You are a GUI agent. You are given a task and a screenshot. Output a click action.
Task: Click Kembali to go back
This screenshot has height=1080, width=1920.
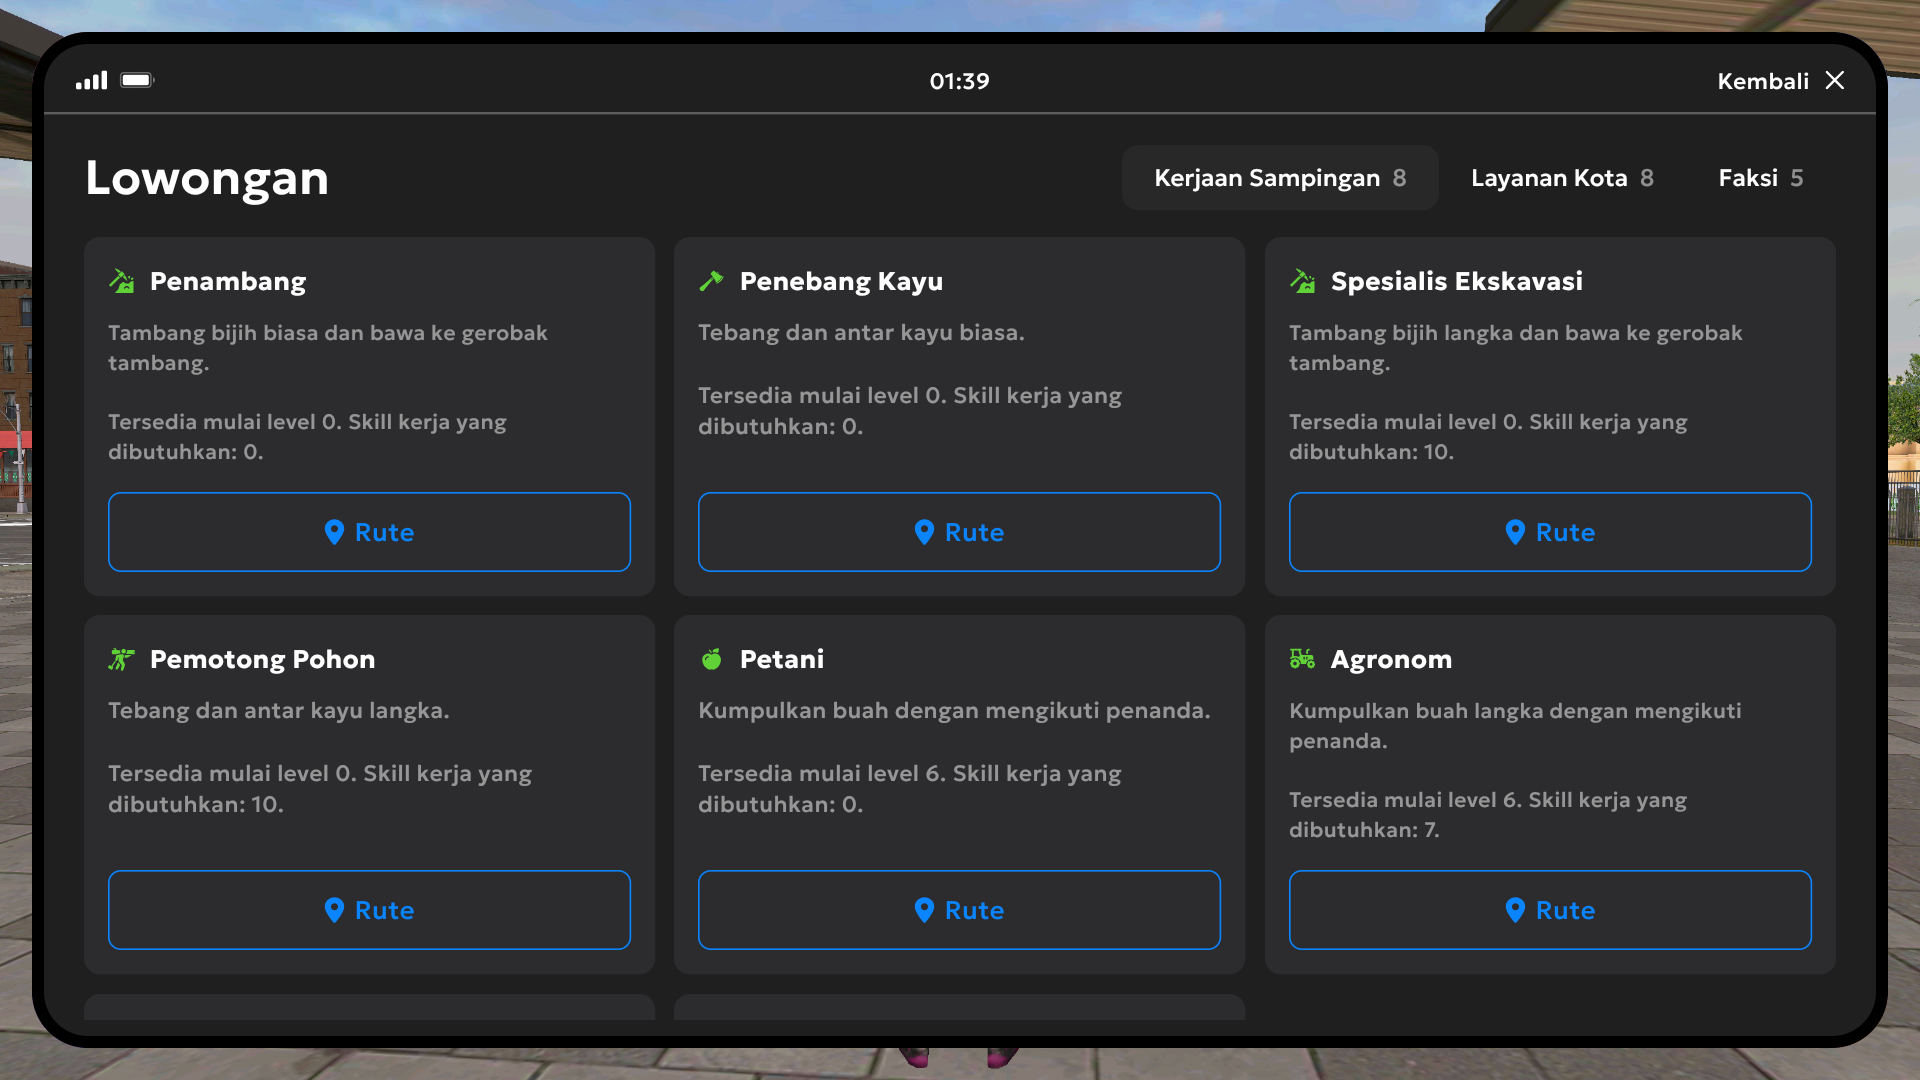click(1762, 81)
